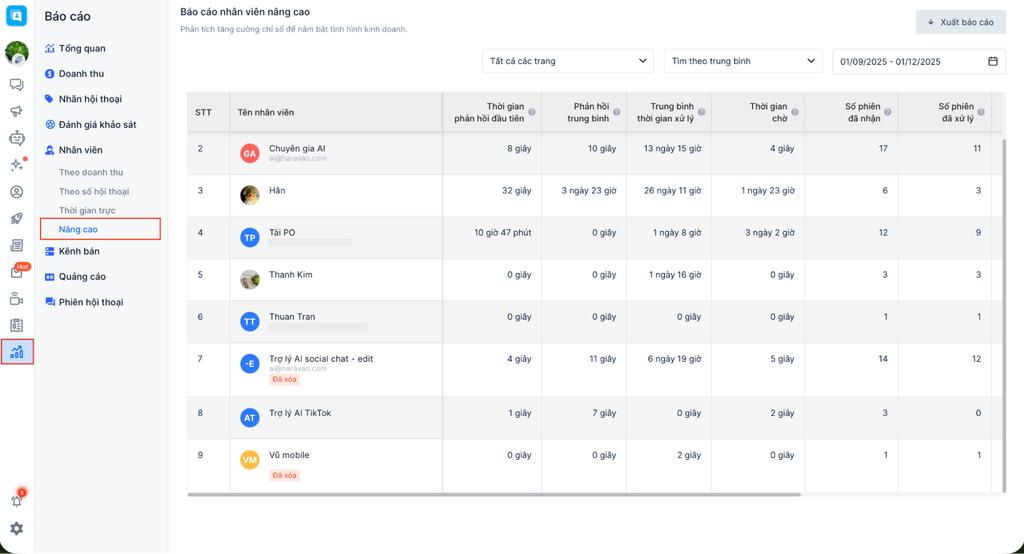Click info icon beside Thời gian phản hồi đầu tiên

click(x=532, y=112)
